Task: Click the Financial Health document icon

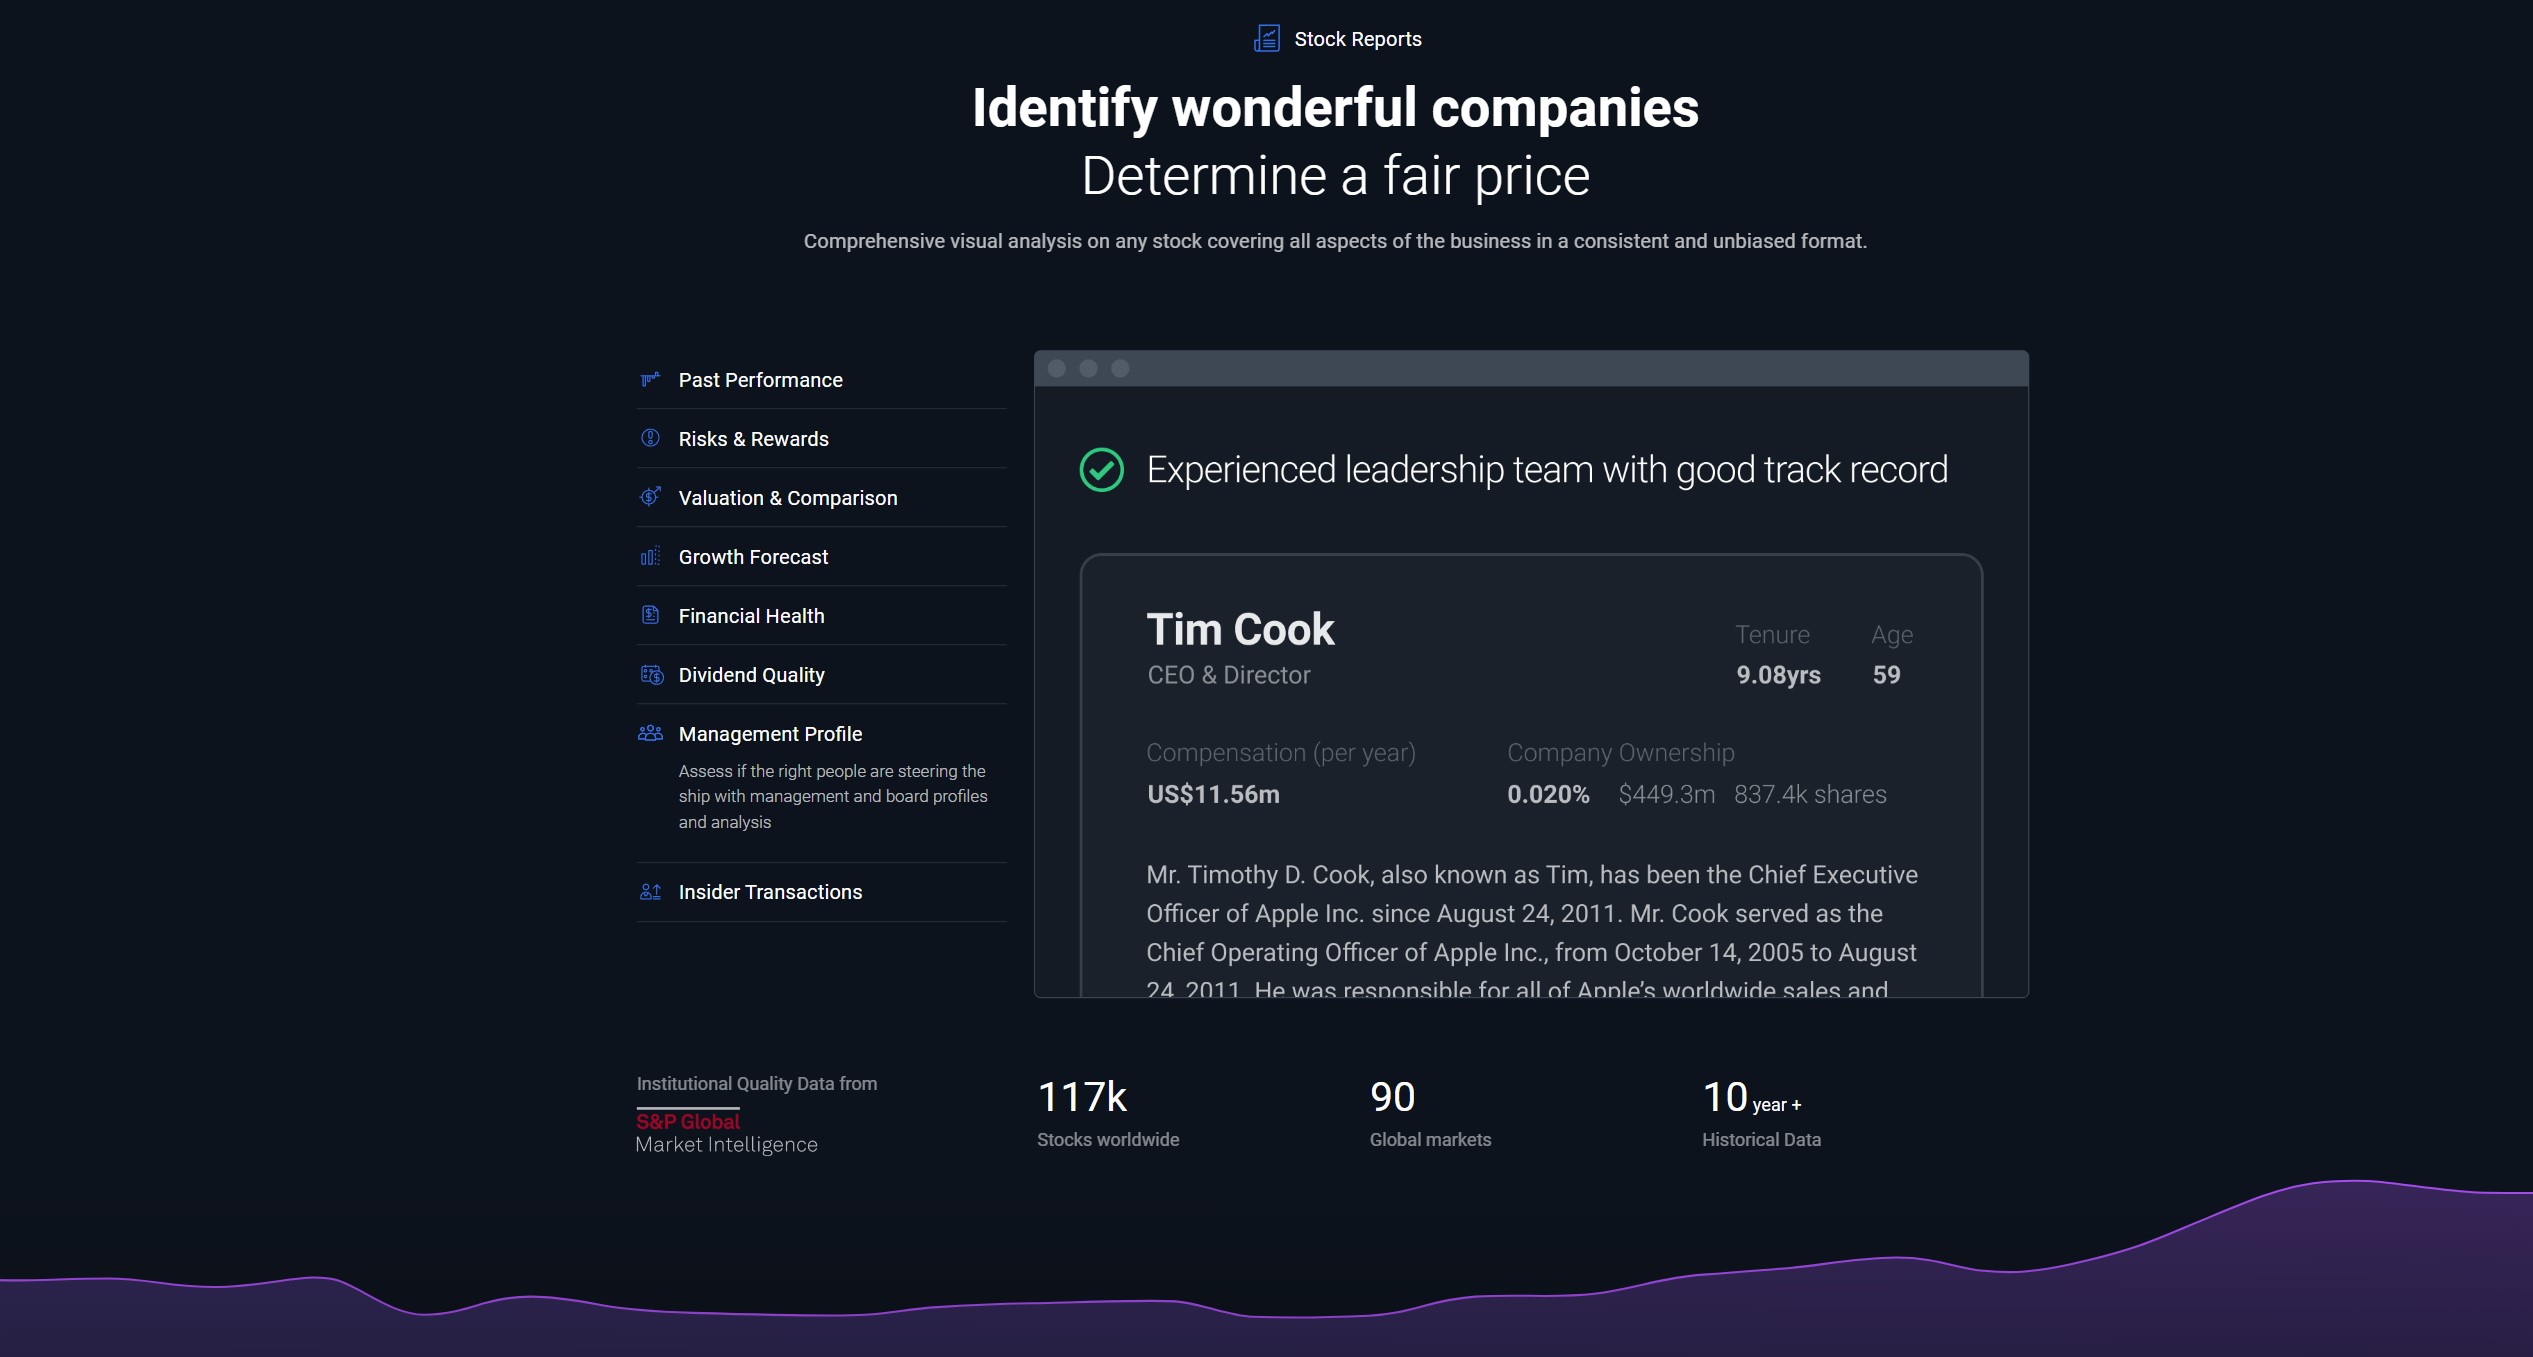Action: [x=650, y=615]
